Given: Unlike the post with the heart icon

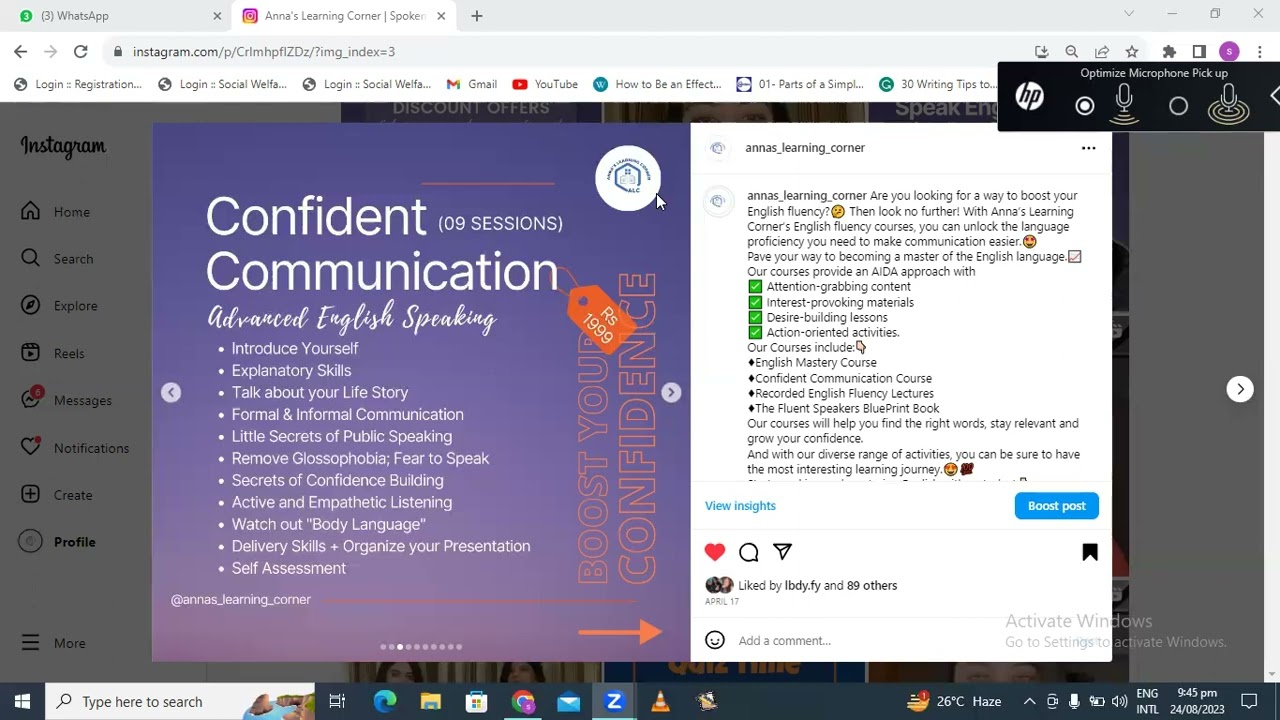Looking at the screenshot, I should click(x=714, y=552).
